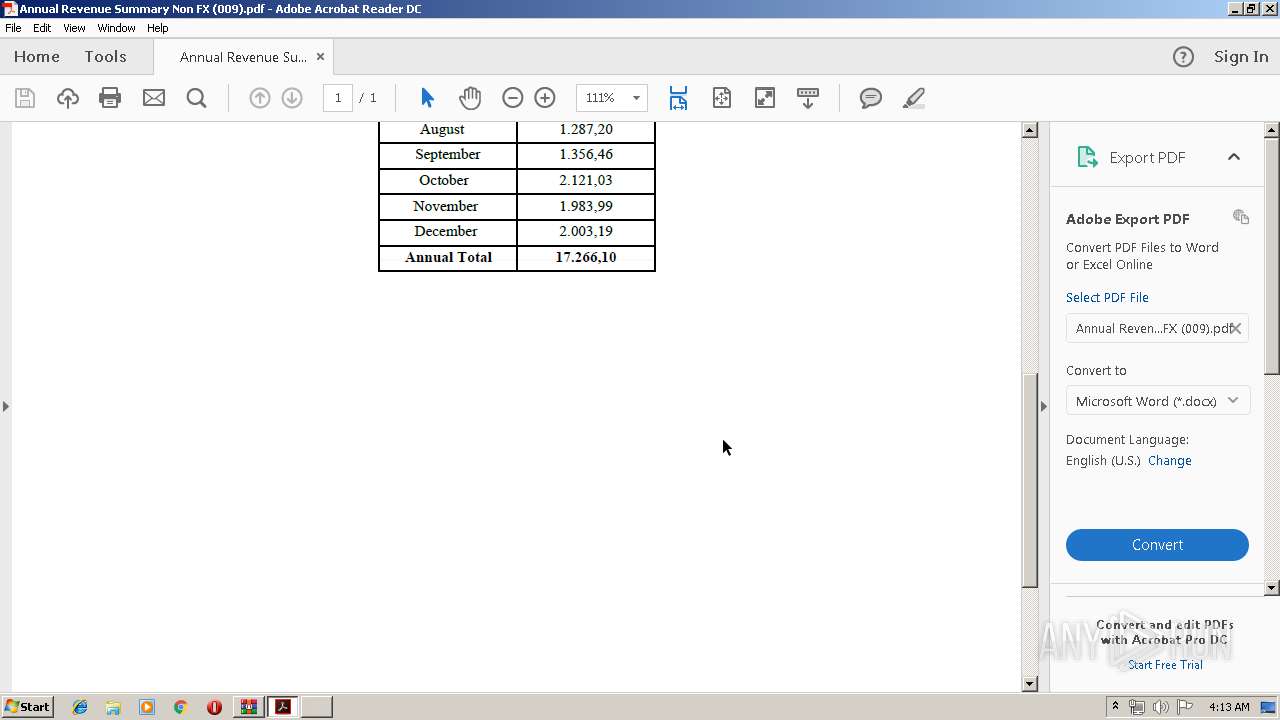Switch to the Home tab
The image size is (1280, 720).
(37, 57)
